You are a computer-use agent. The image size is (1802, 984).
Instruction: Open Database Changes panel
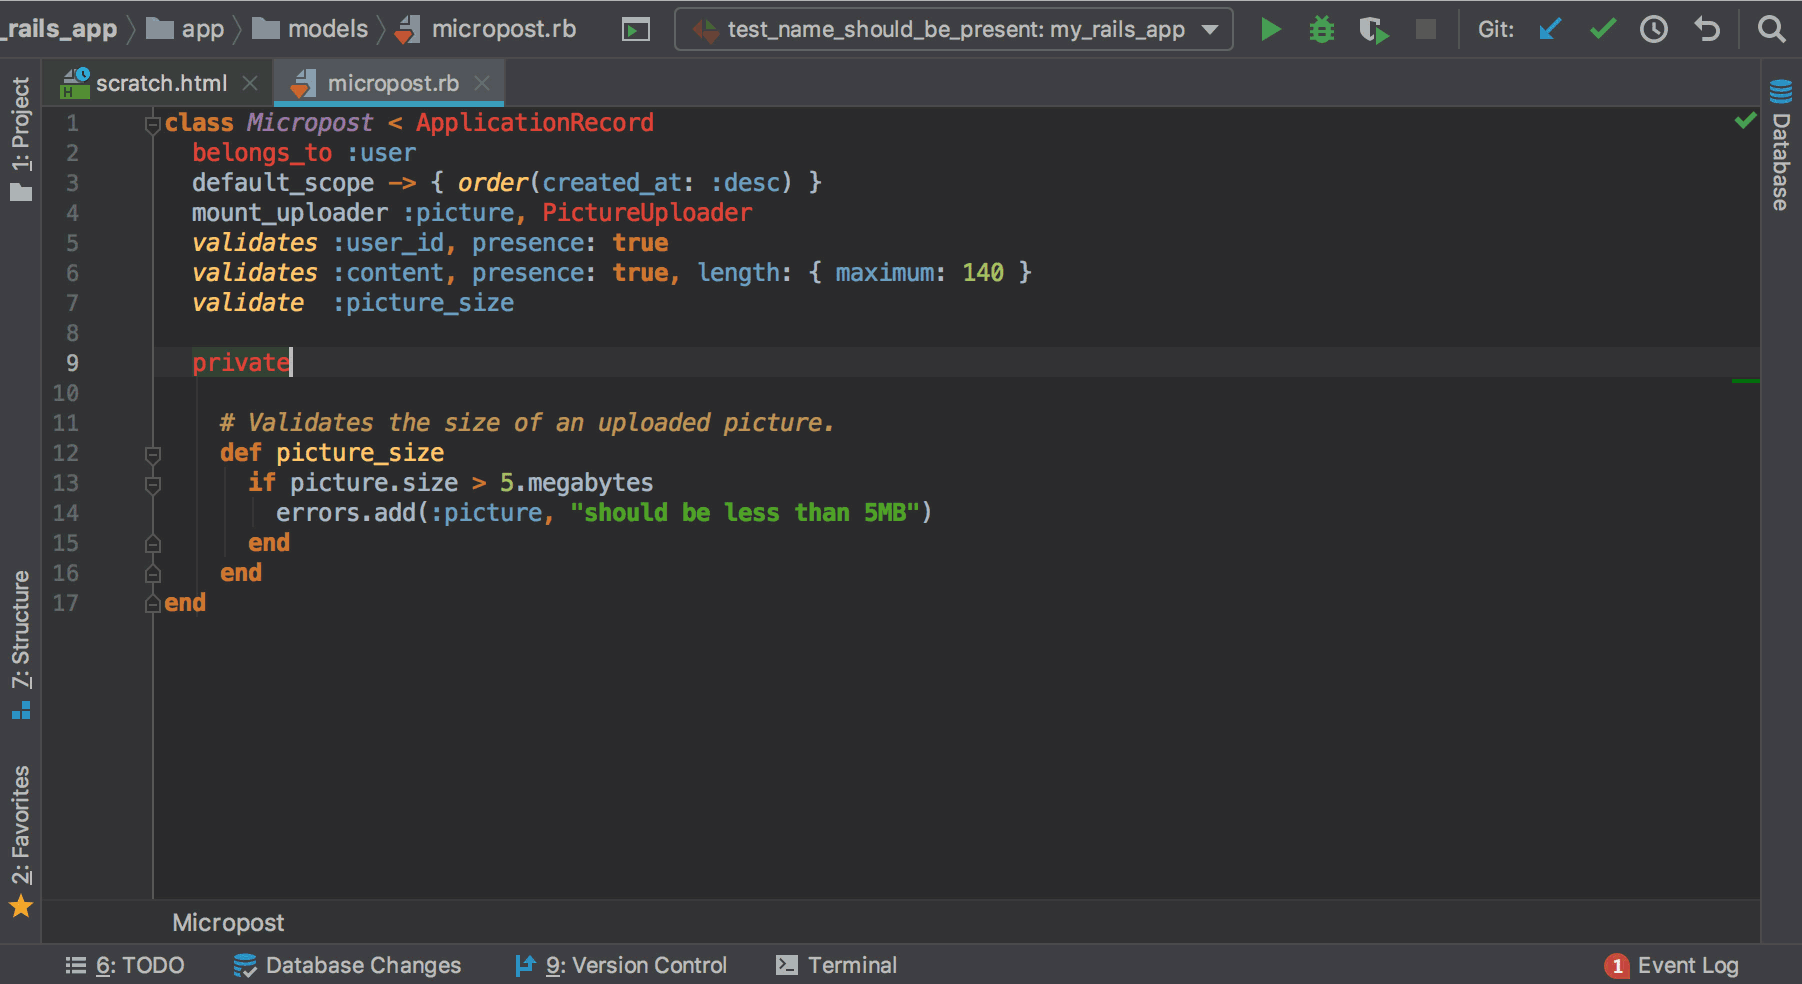347,965
